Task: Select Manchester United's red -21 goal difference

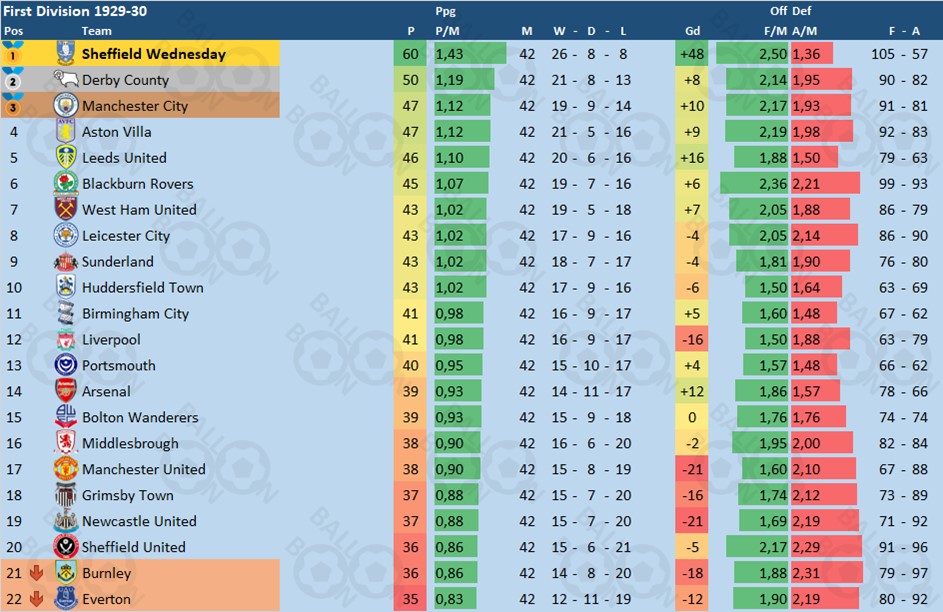Action: tap(692, 469)
